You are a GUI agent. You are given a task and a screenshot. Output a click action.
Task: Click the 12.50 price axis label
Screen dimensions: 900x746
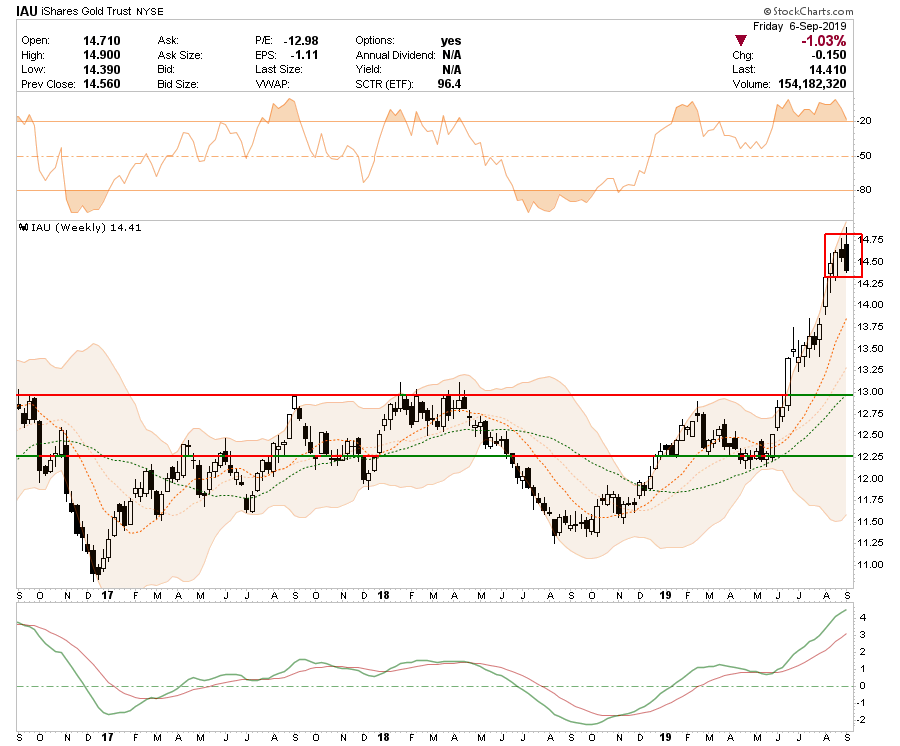870,434
